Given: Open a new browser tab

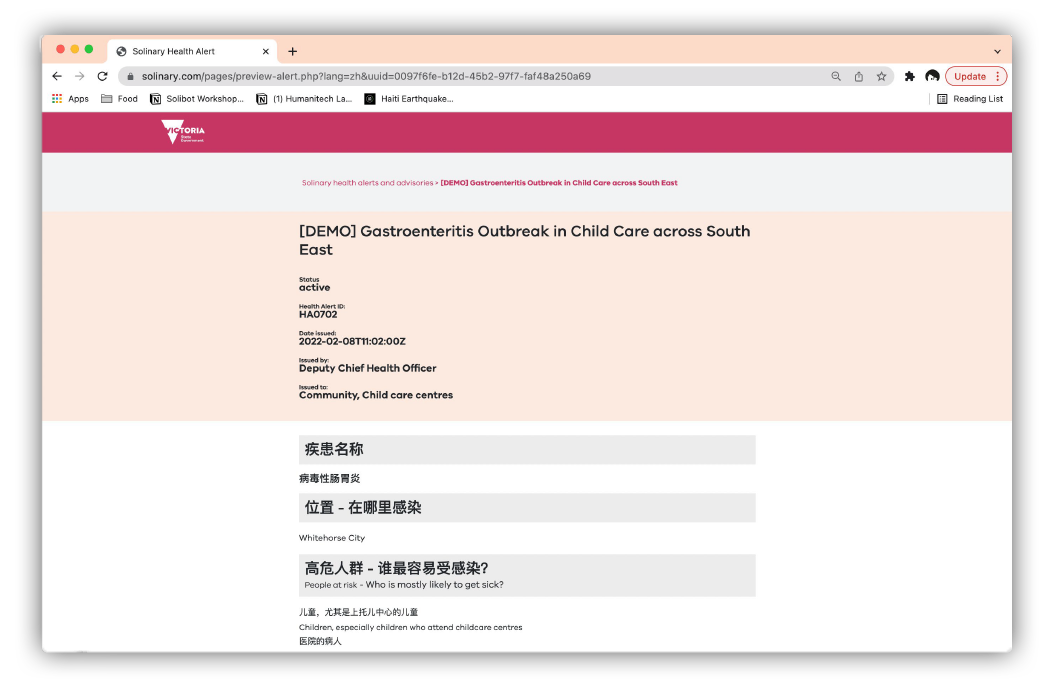Looking at the screenshot, I should [x=292, y=51].
